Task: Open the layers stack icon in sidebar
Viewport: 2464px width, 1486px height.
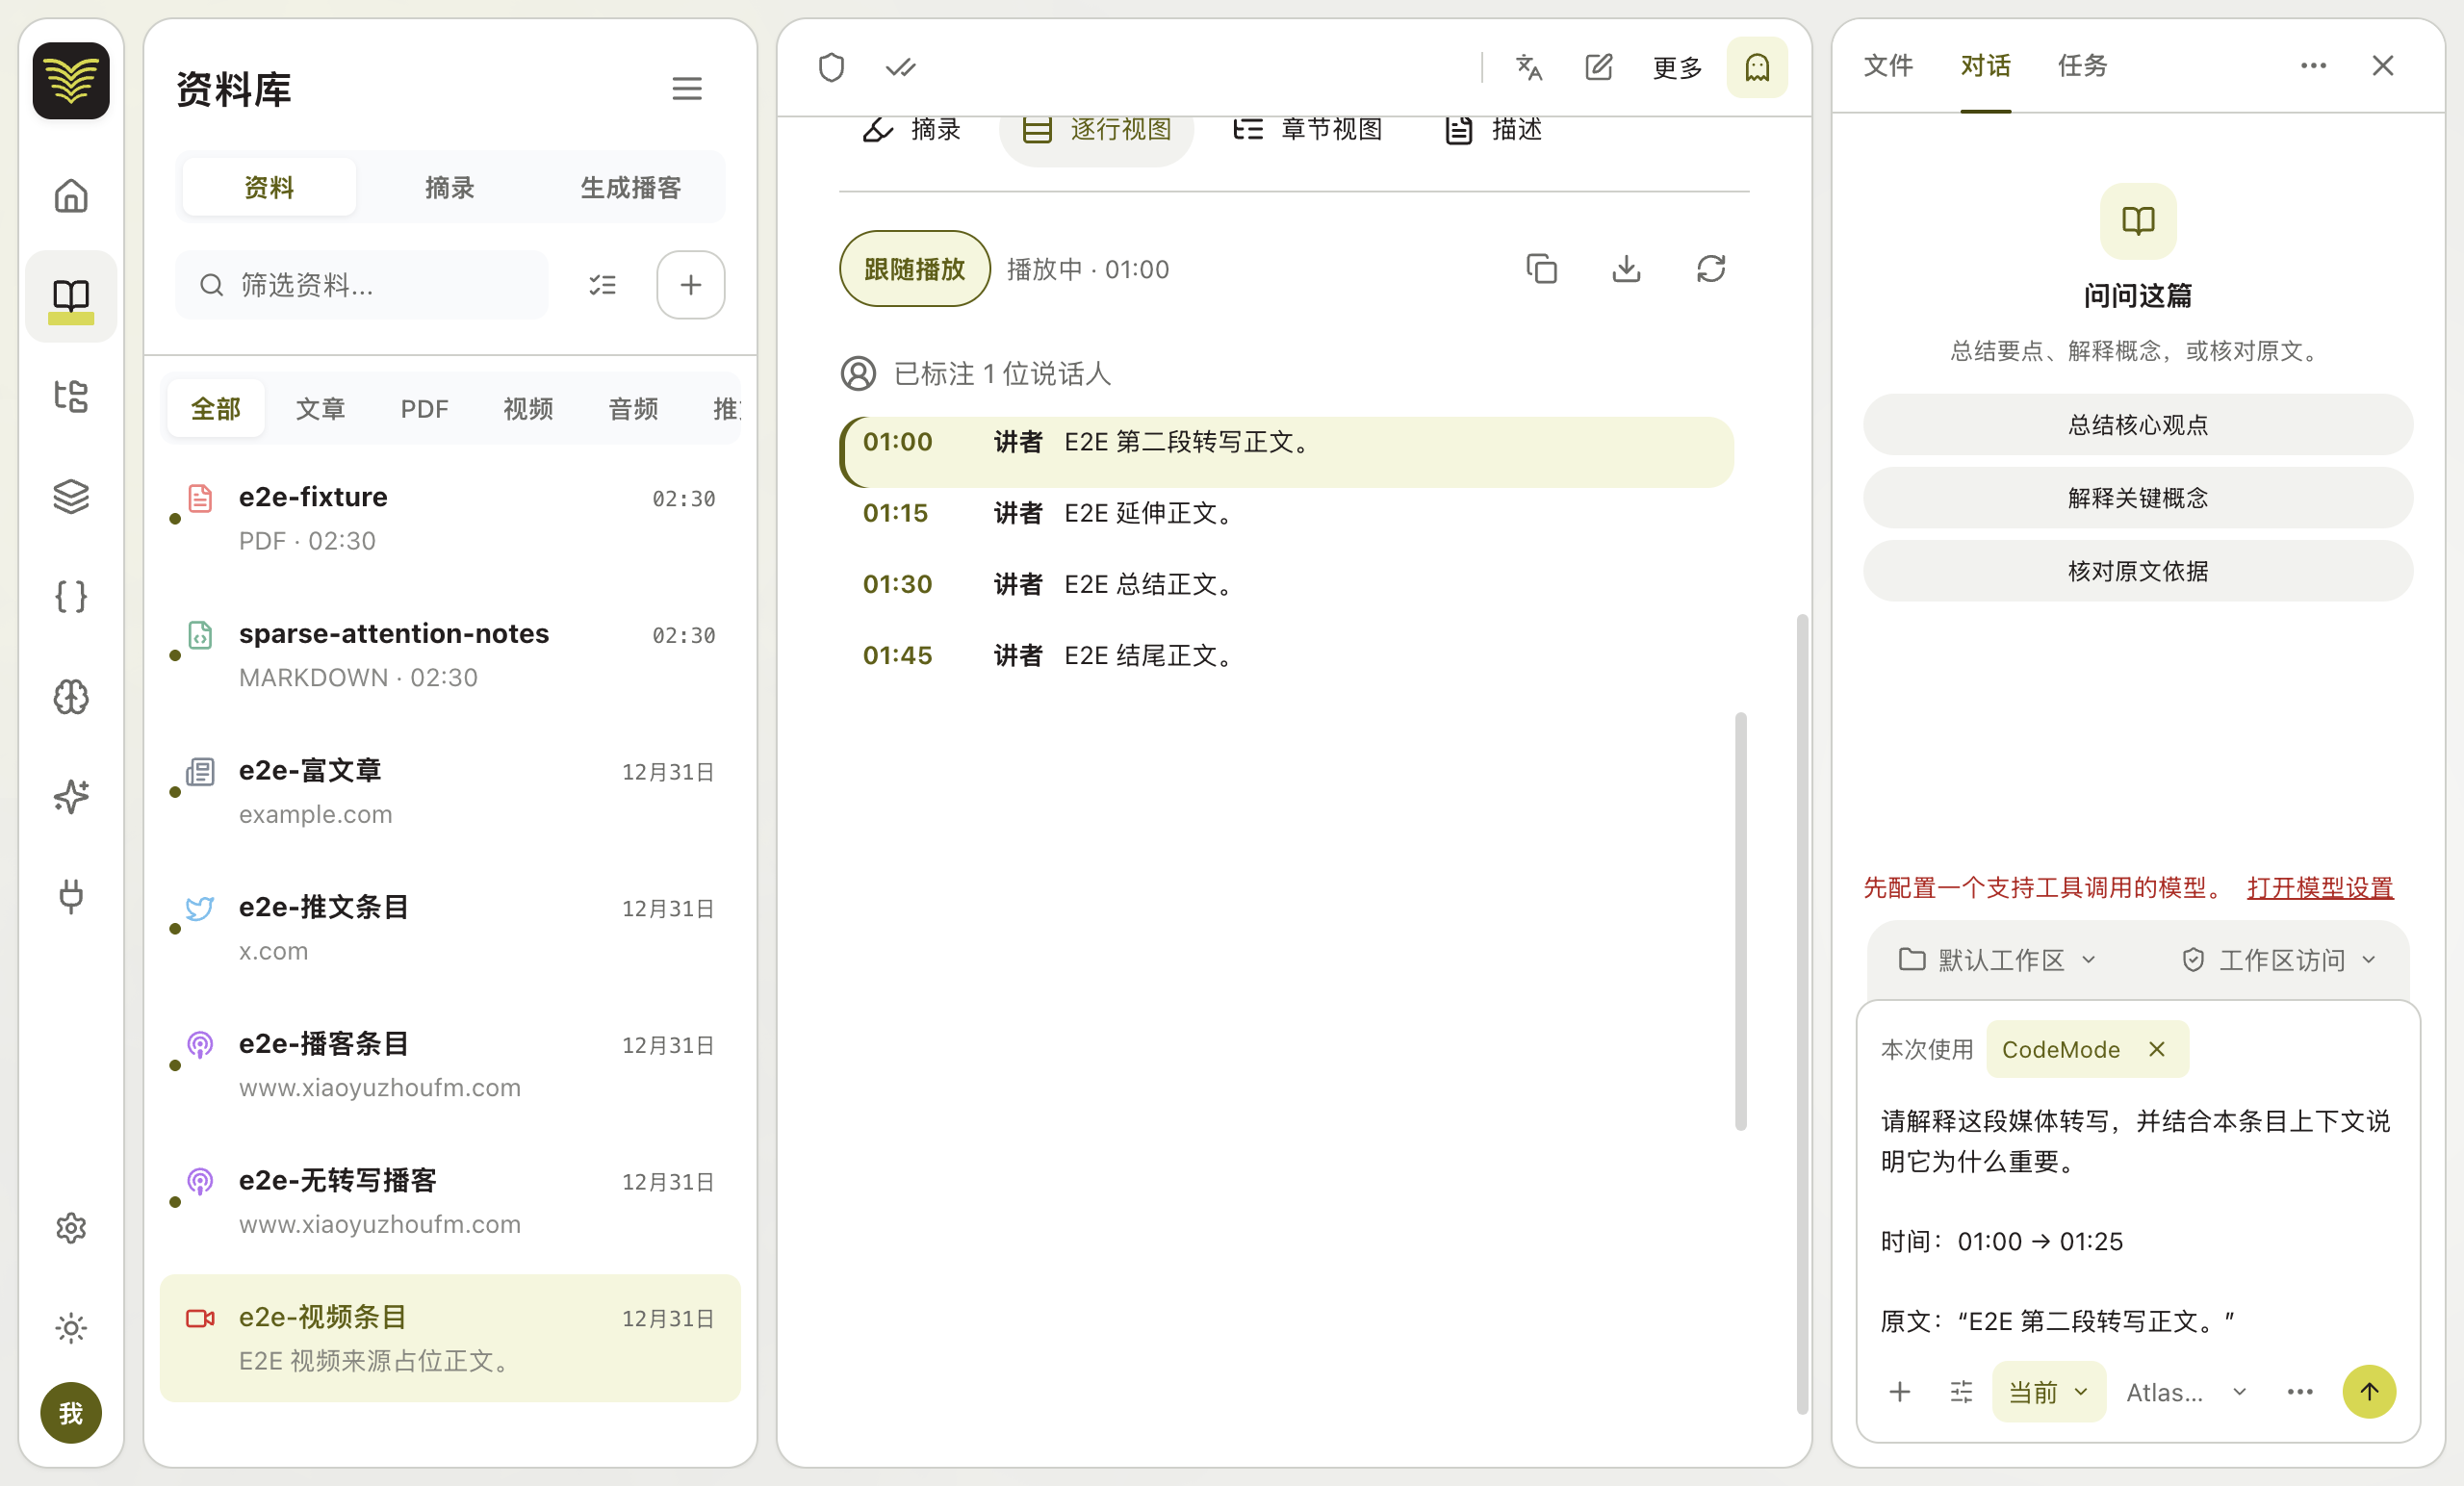Action: tap(71, 496)
